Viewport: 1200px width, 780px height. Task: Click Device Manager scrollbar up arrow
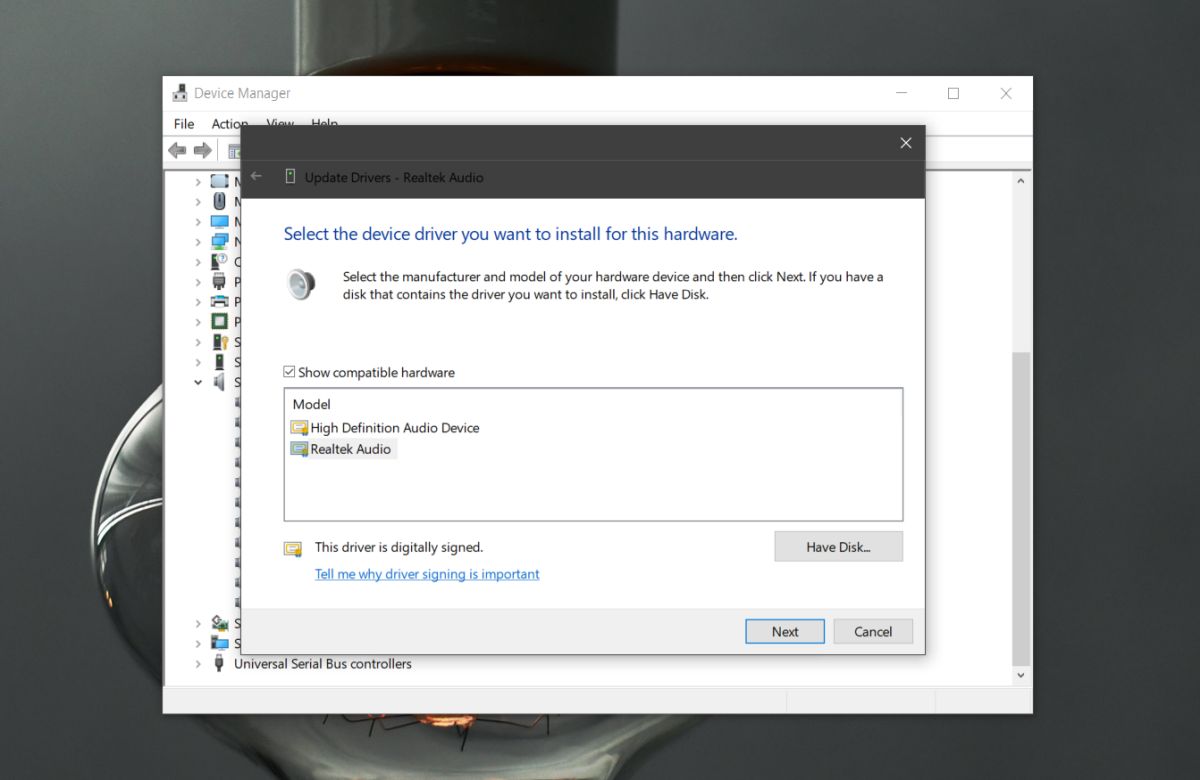1021,181
